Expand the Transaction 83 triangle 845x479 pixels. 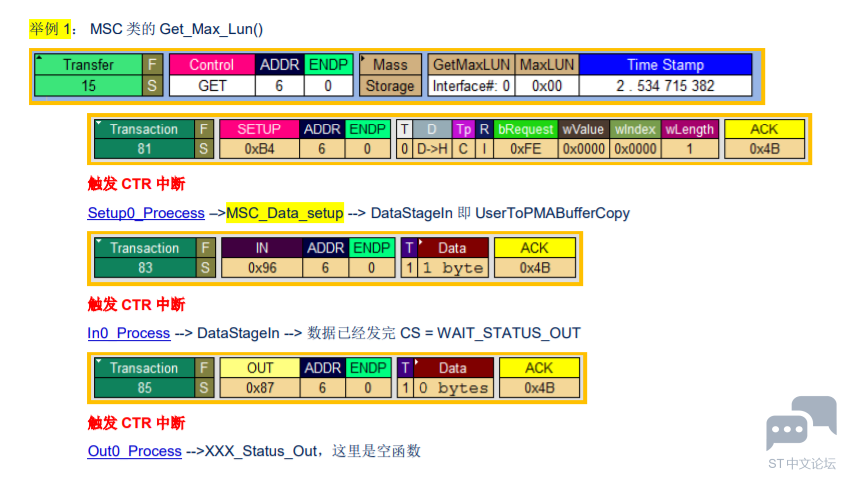tap(99, 241)
